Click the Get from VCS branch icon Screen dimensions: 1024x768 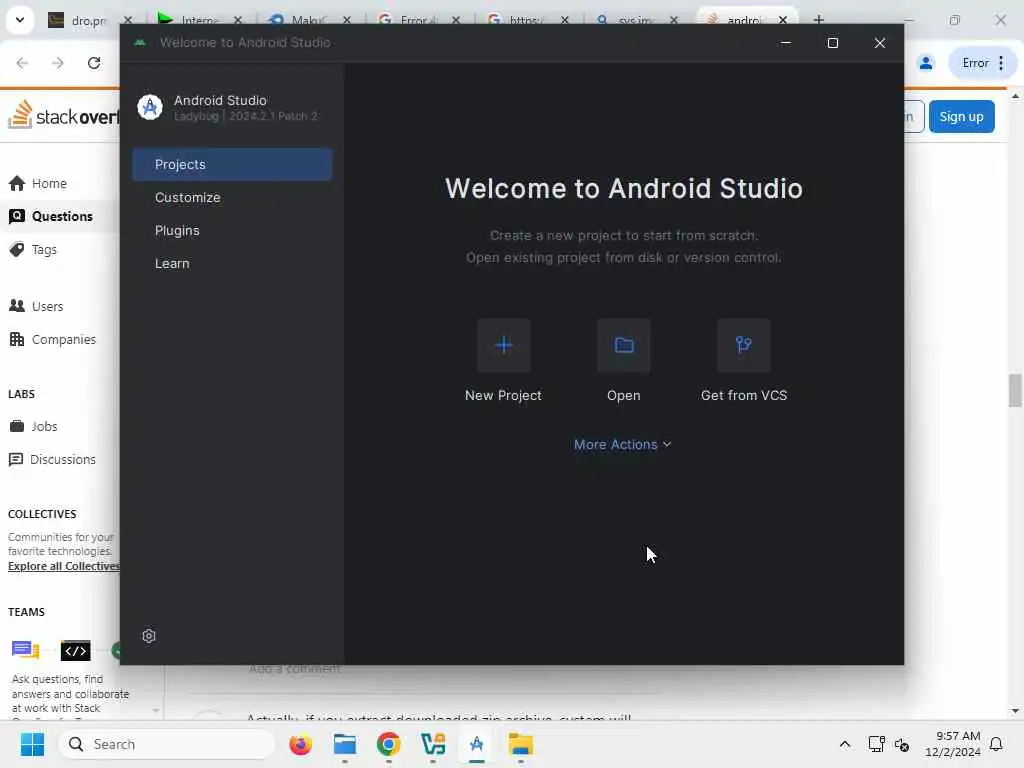click(x=743, y=345)
